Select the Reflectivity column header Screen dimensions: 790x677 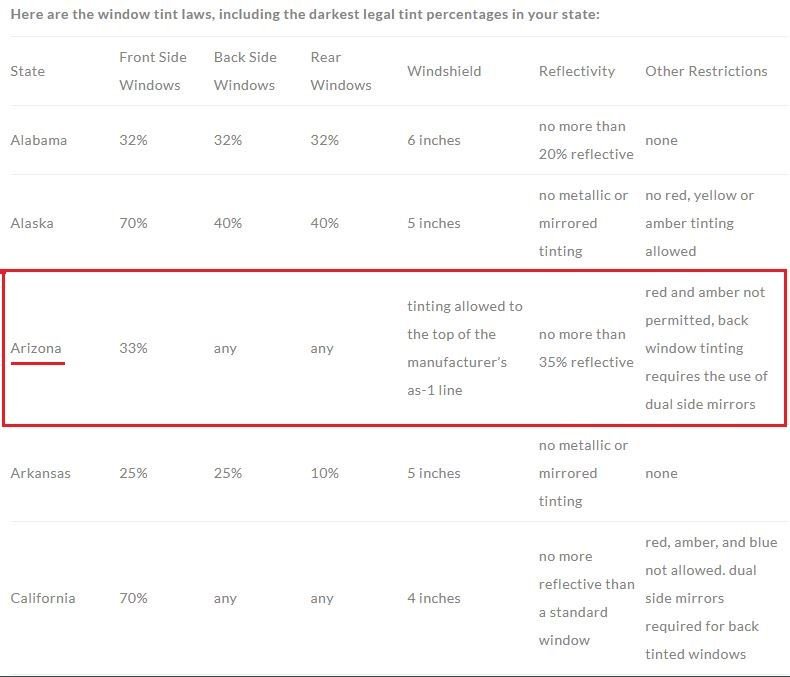(577, 71)
